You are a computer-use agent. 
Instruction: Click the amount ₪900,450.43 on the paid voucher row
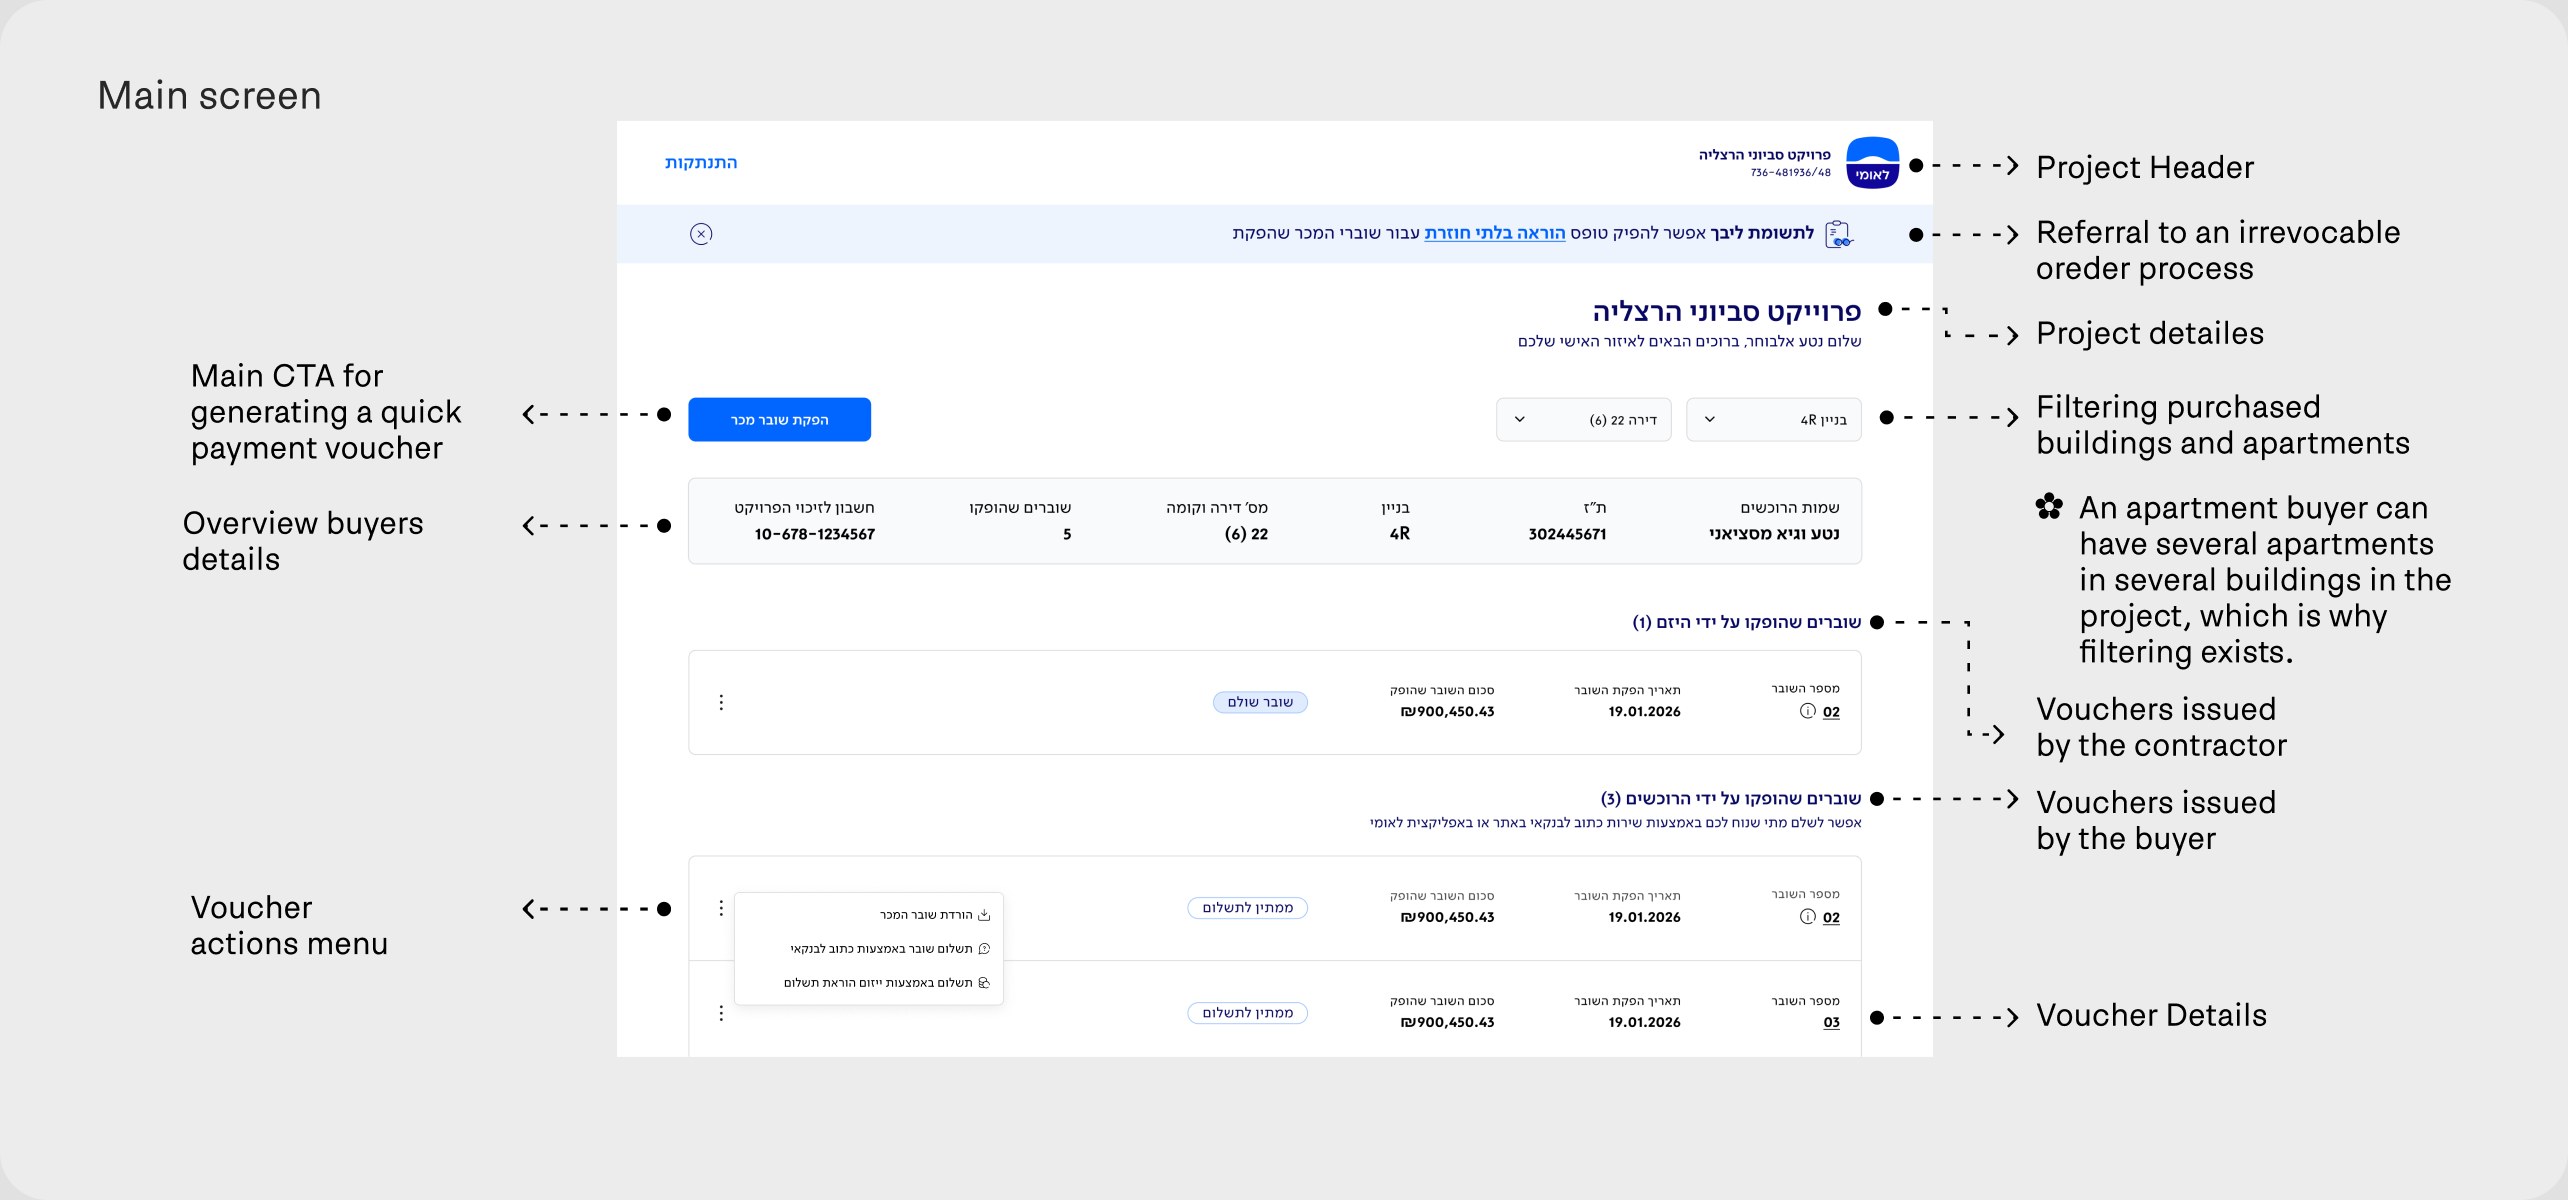click(1447, 712)
